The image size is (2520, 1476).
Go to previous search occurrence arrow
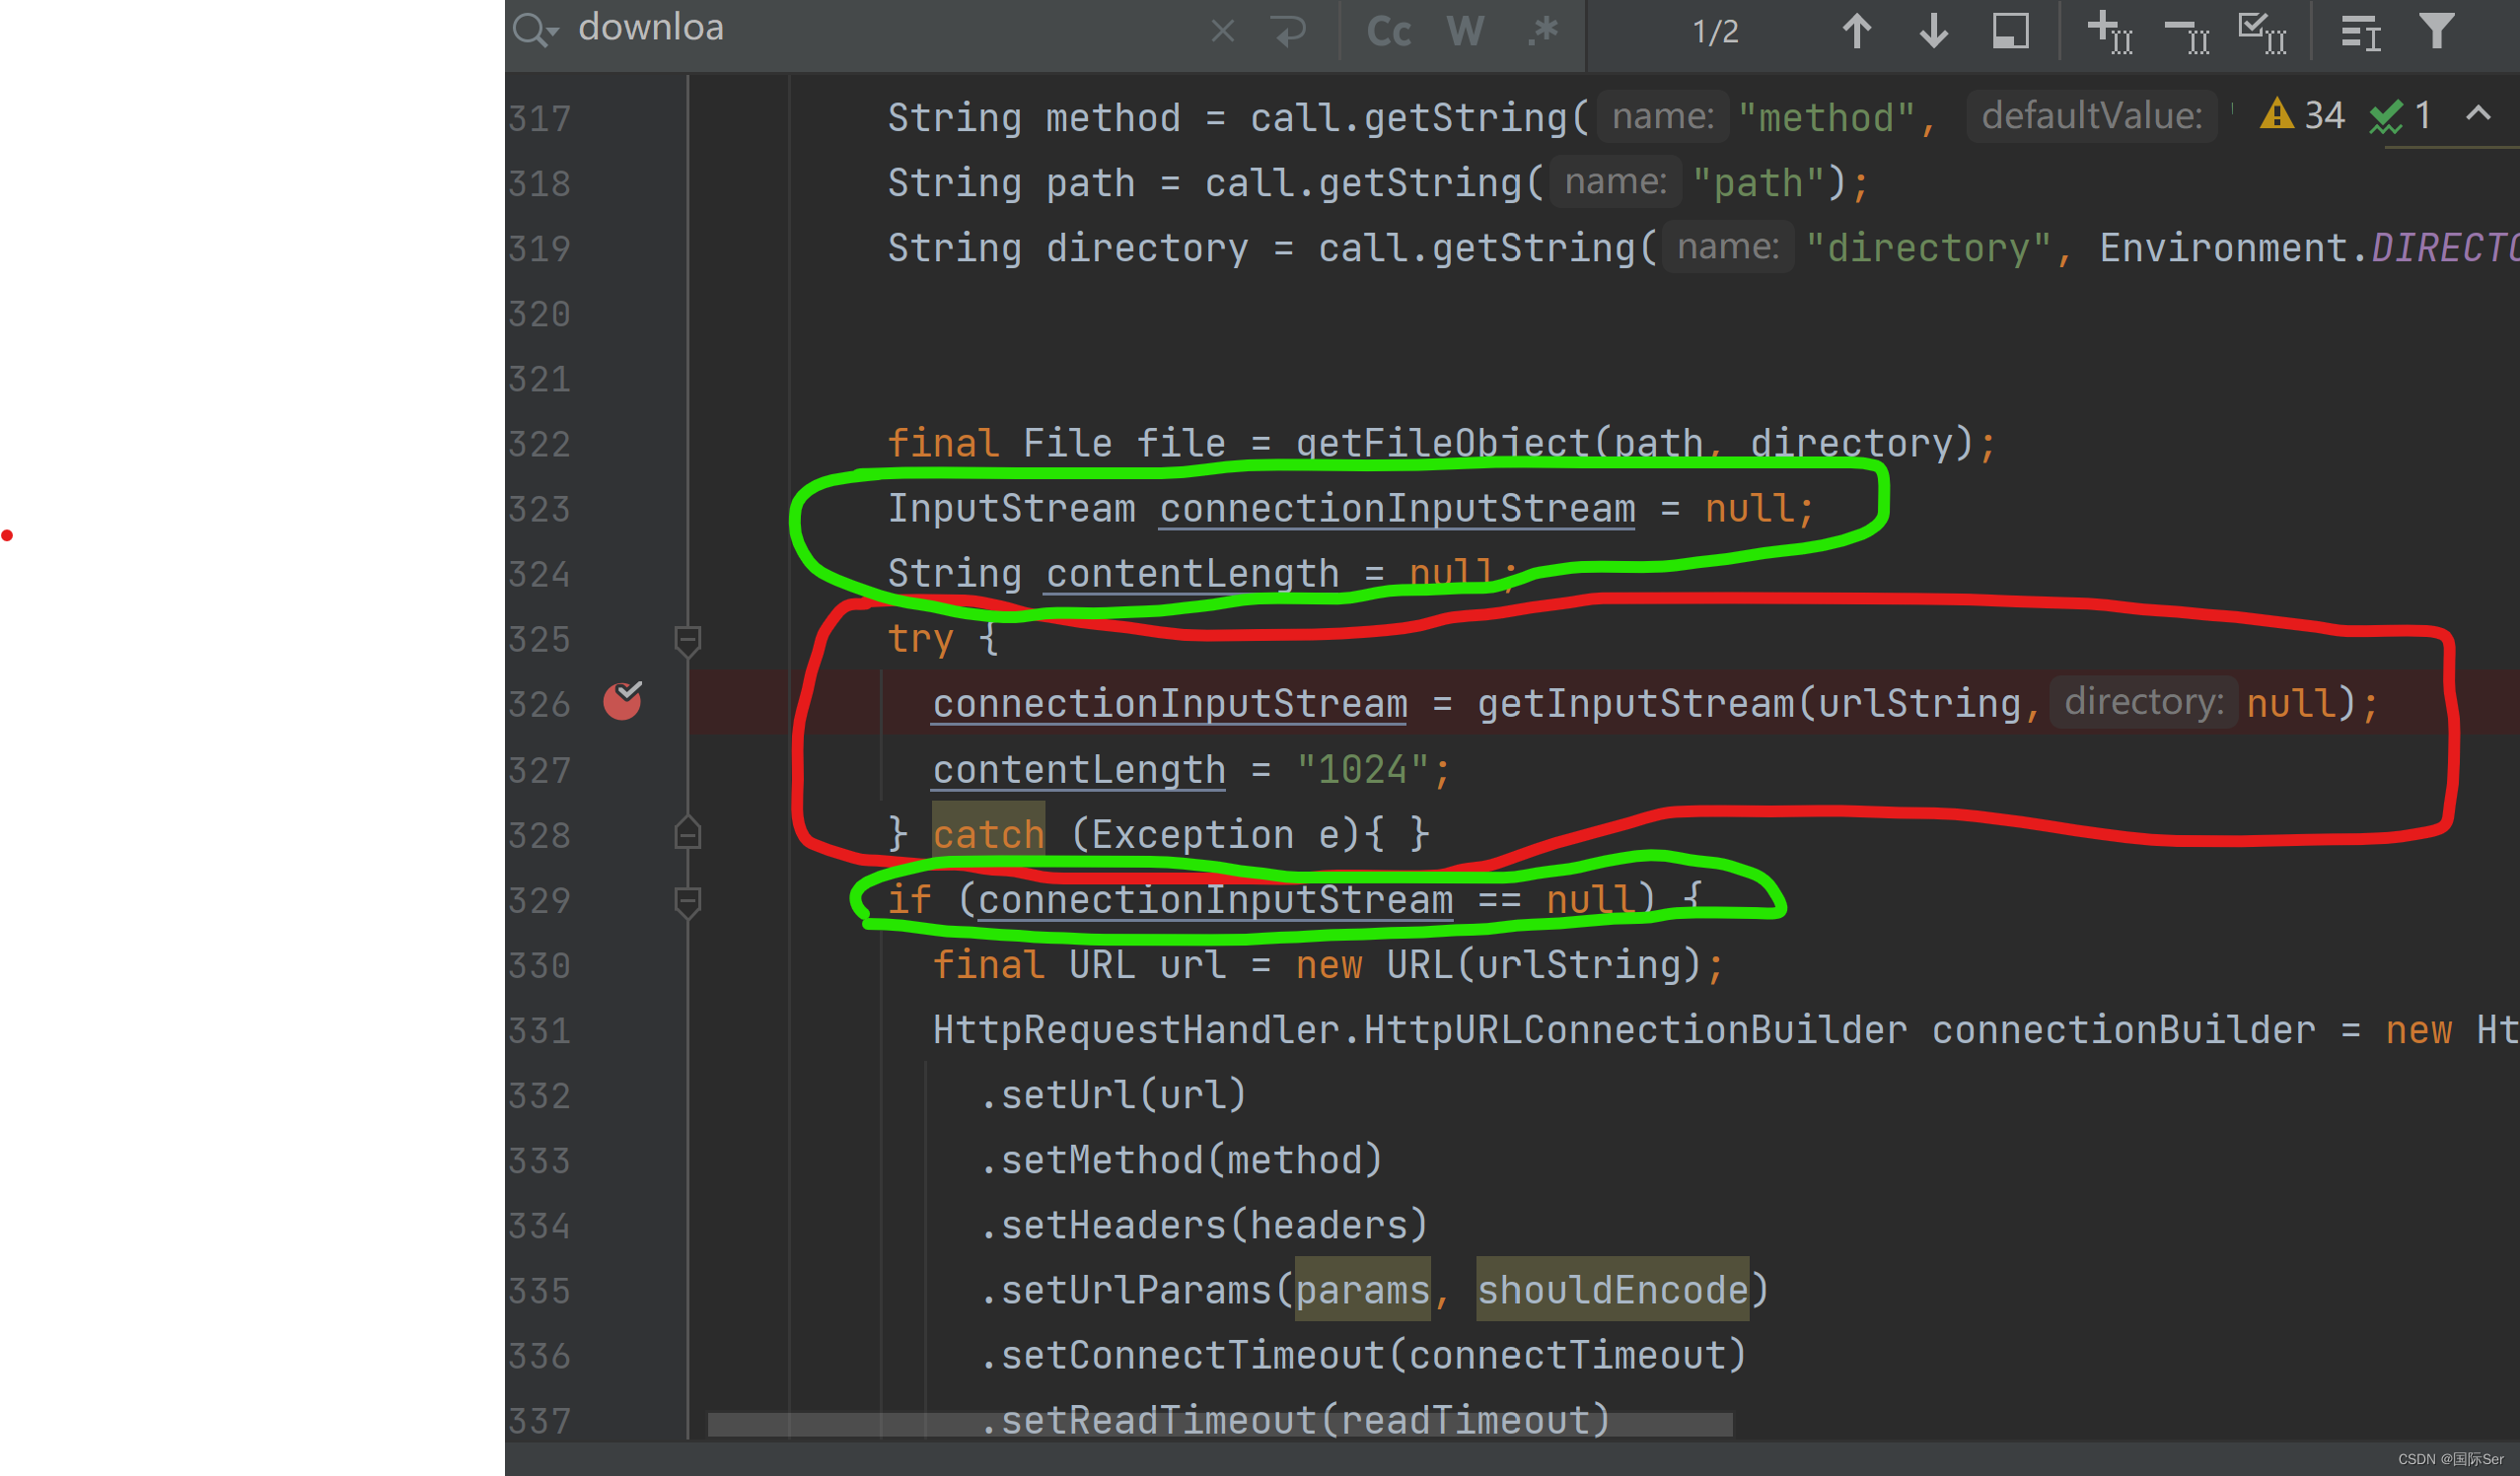[1856, 31]
